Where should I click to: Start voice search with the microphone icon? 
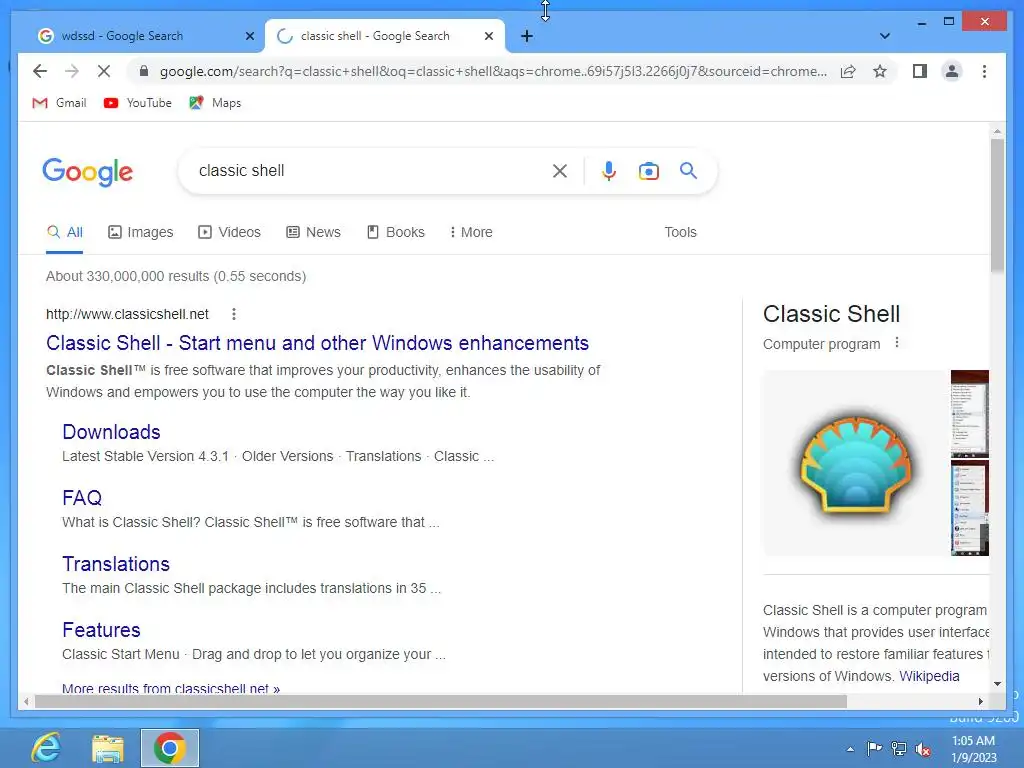point(609,171)
